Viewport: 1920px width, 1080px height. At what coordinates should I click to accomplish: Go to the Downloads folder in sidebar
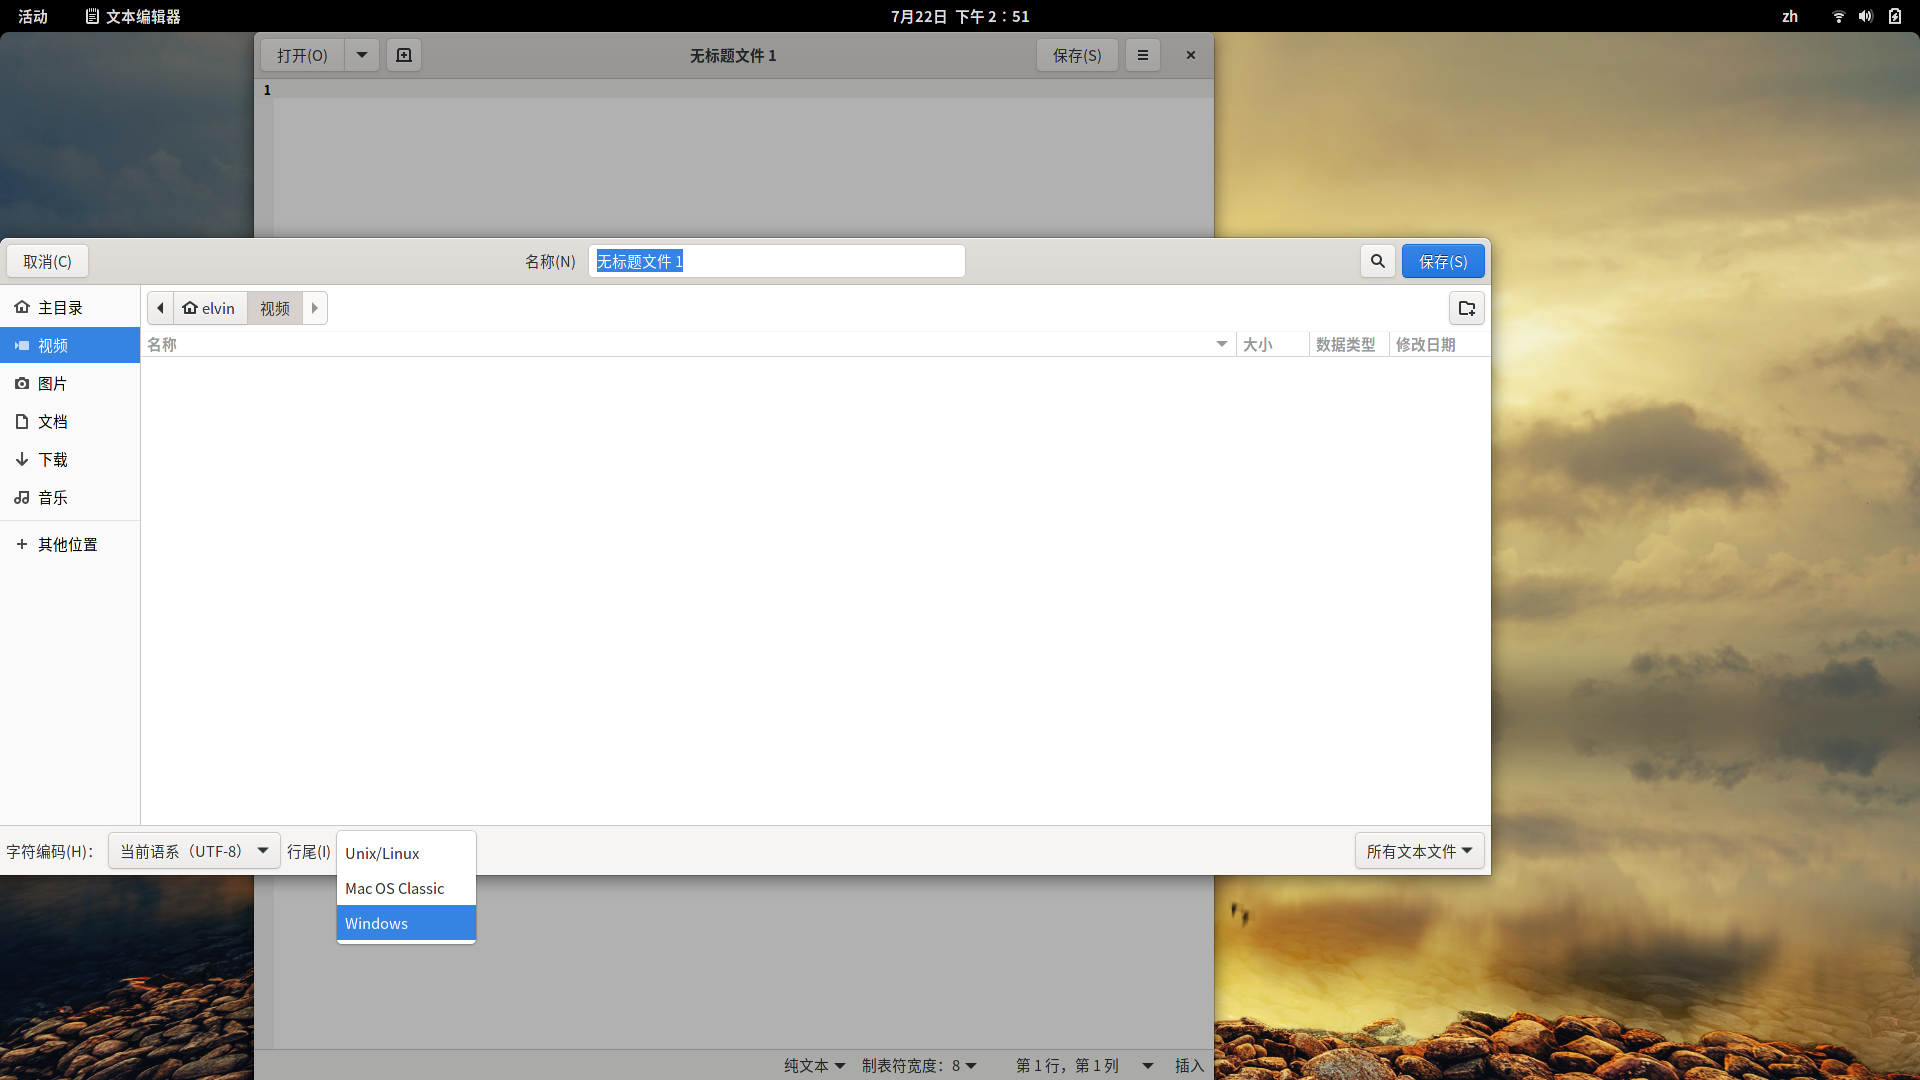(53, 460)
